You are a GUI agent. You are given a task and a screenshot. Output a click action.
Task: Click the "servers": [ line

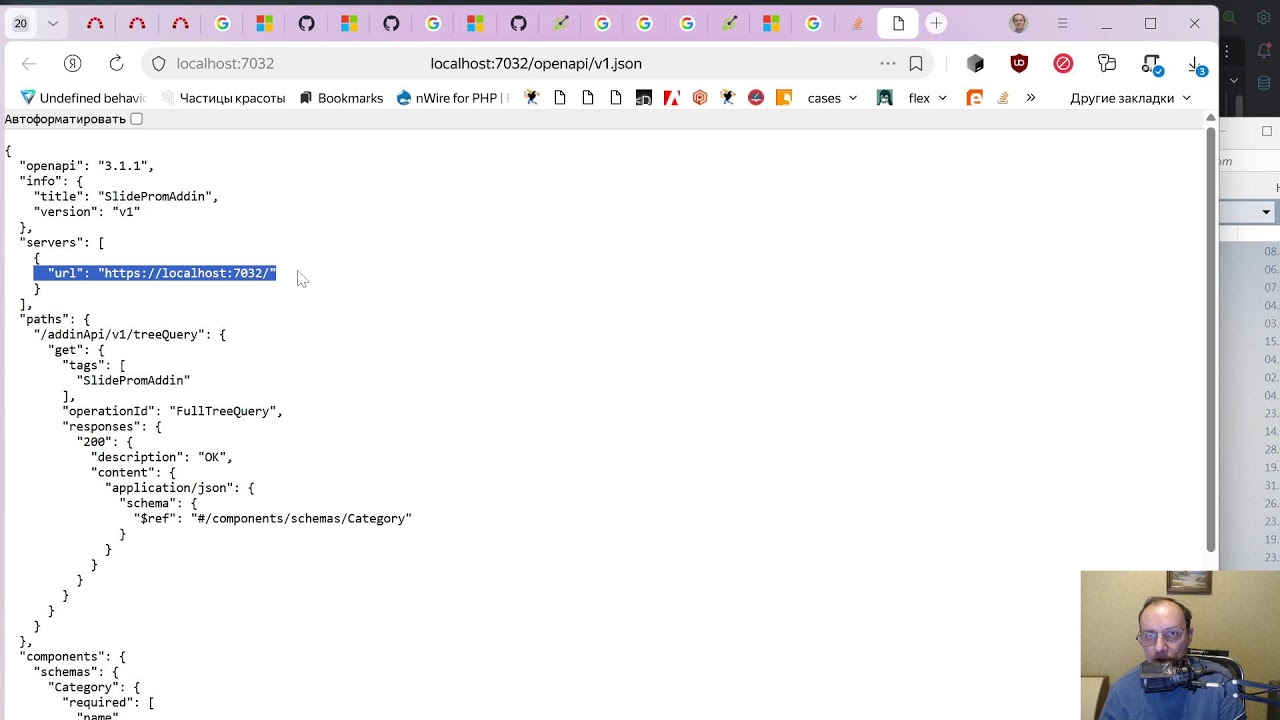pyautogui.click(x=61, y=243)
